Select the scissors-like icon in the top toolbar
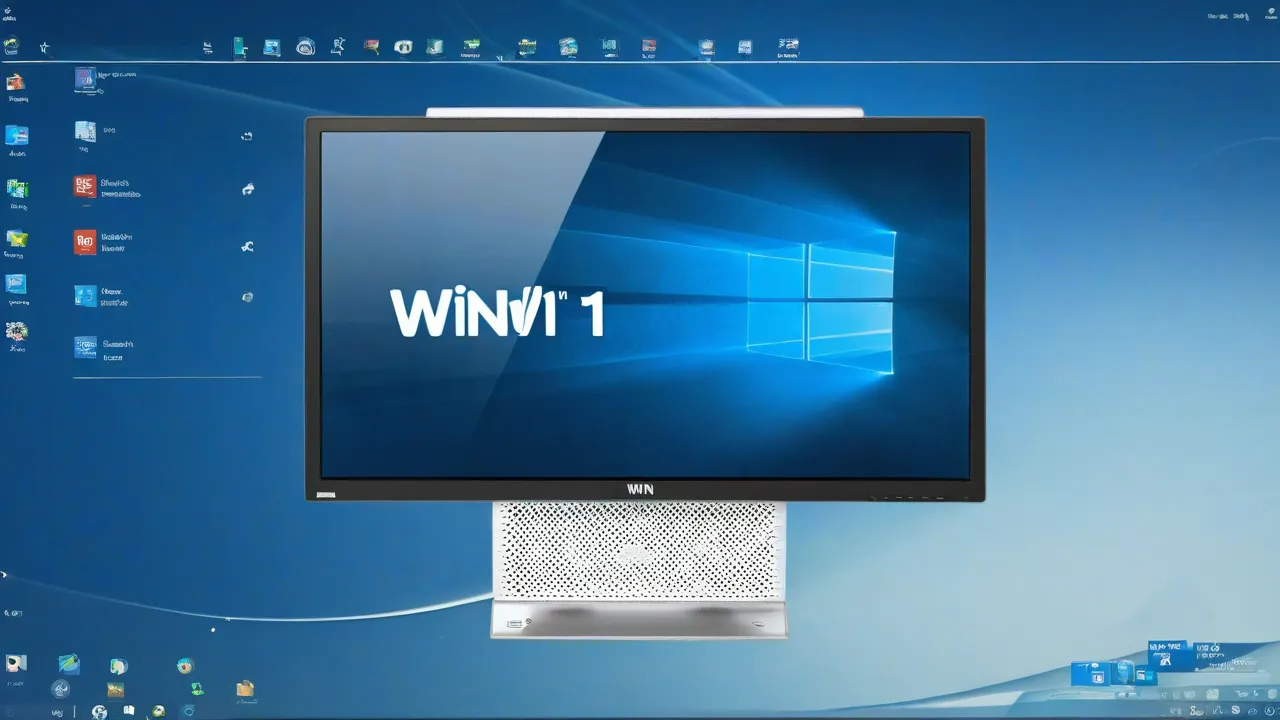Image resolution: width=1280 pixels, height=720 pixels. (338, 45)
